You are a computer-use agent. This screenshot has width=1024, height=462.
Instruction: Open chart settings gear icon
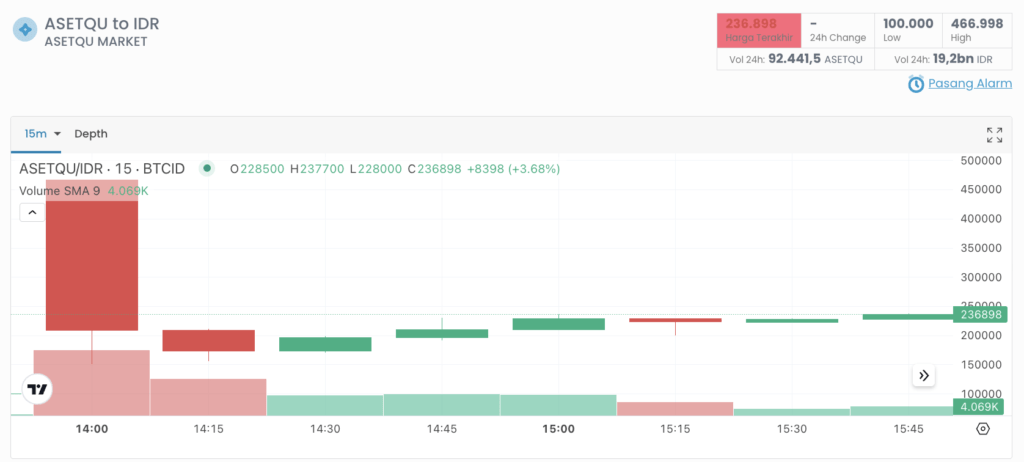(x=982, y=429)
